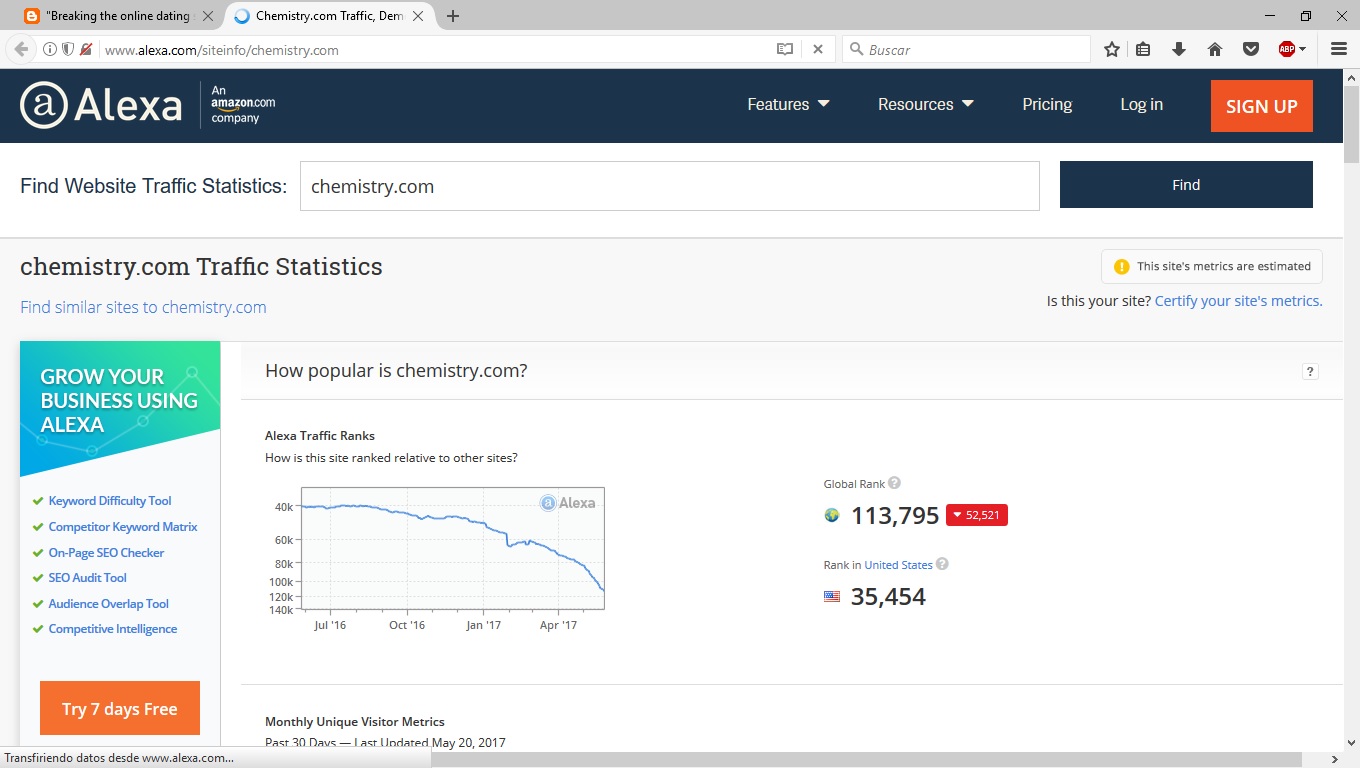Image resolution: width=1360 pixels, height=768 pixels.
Task: Click the yellow estimated metrics warning icon
Action: click(1121, 267)
